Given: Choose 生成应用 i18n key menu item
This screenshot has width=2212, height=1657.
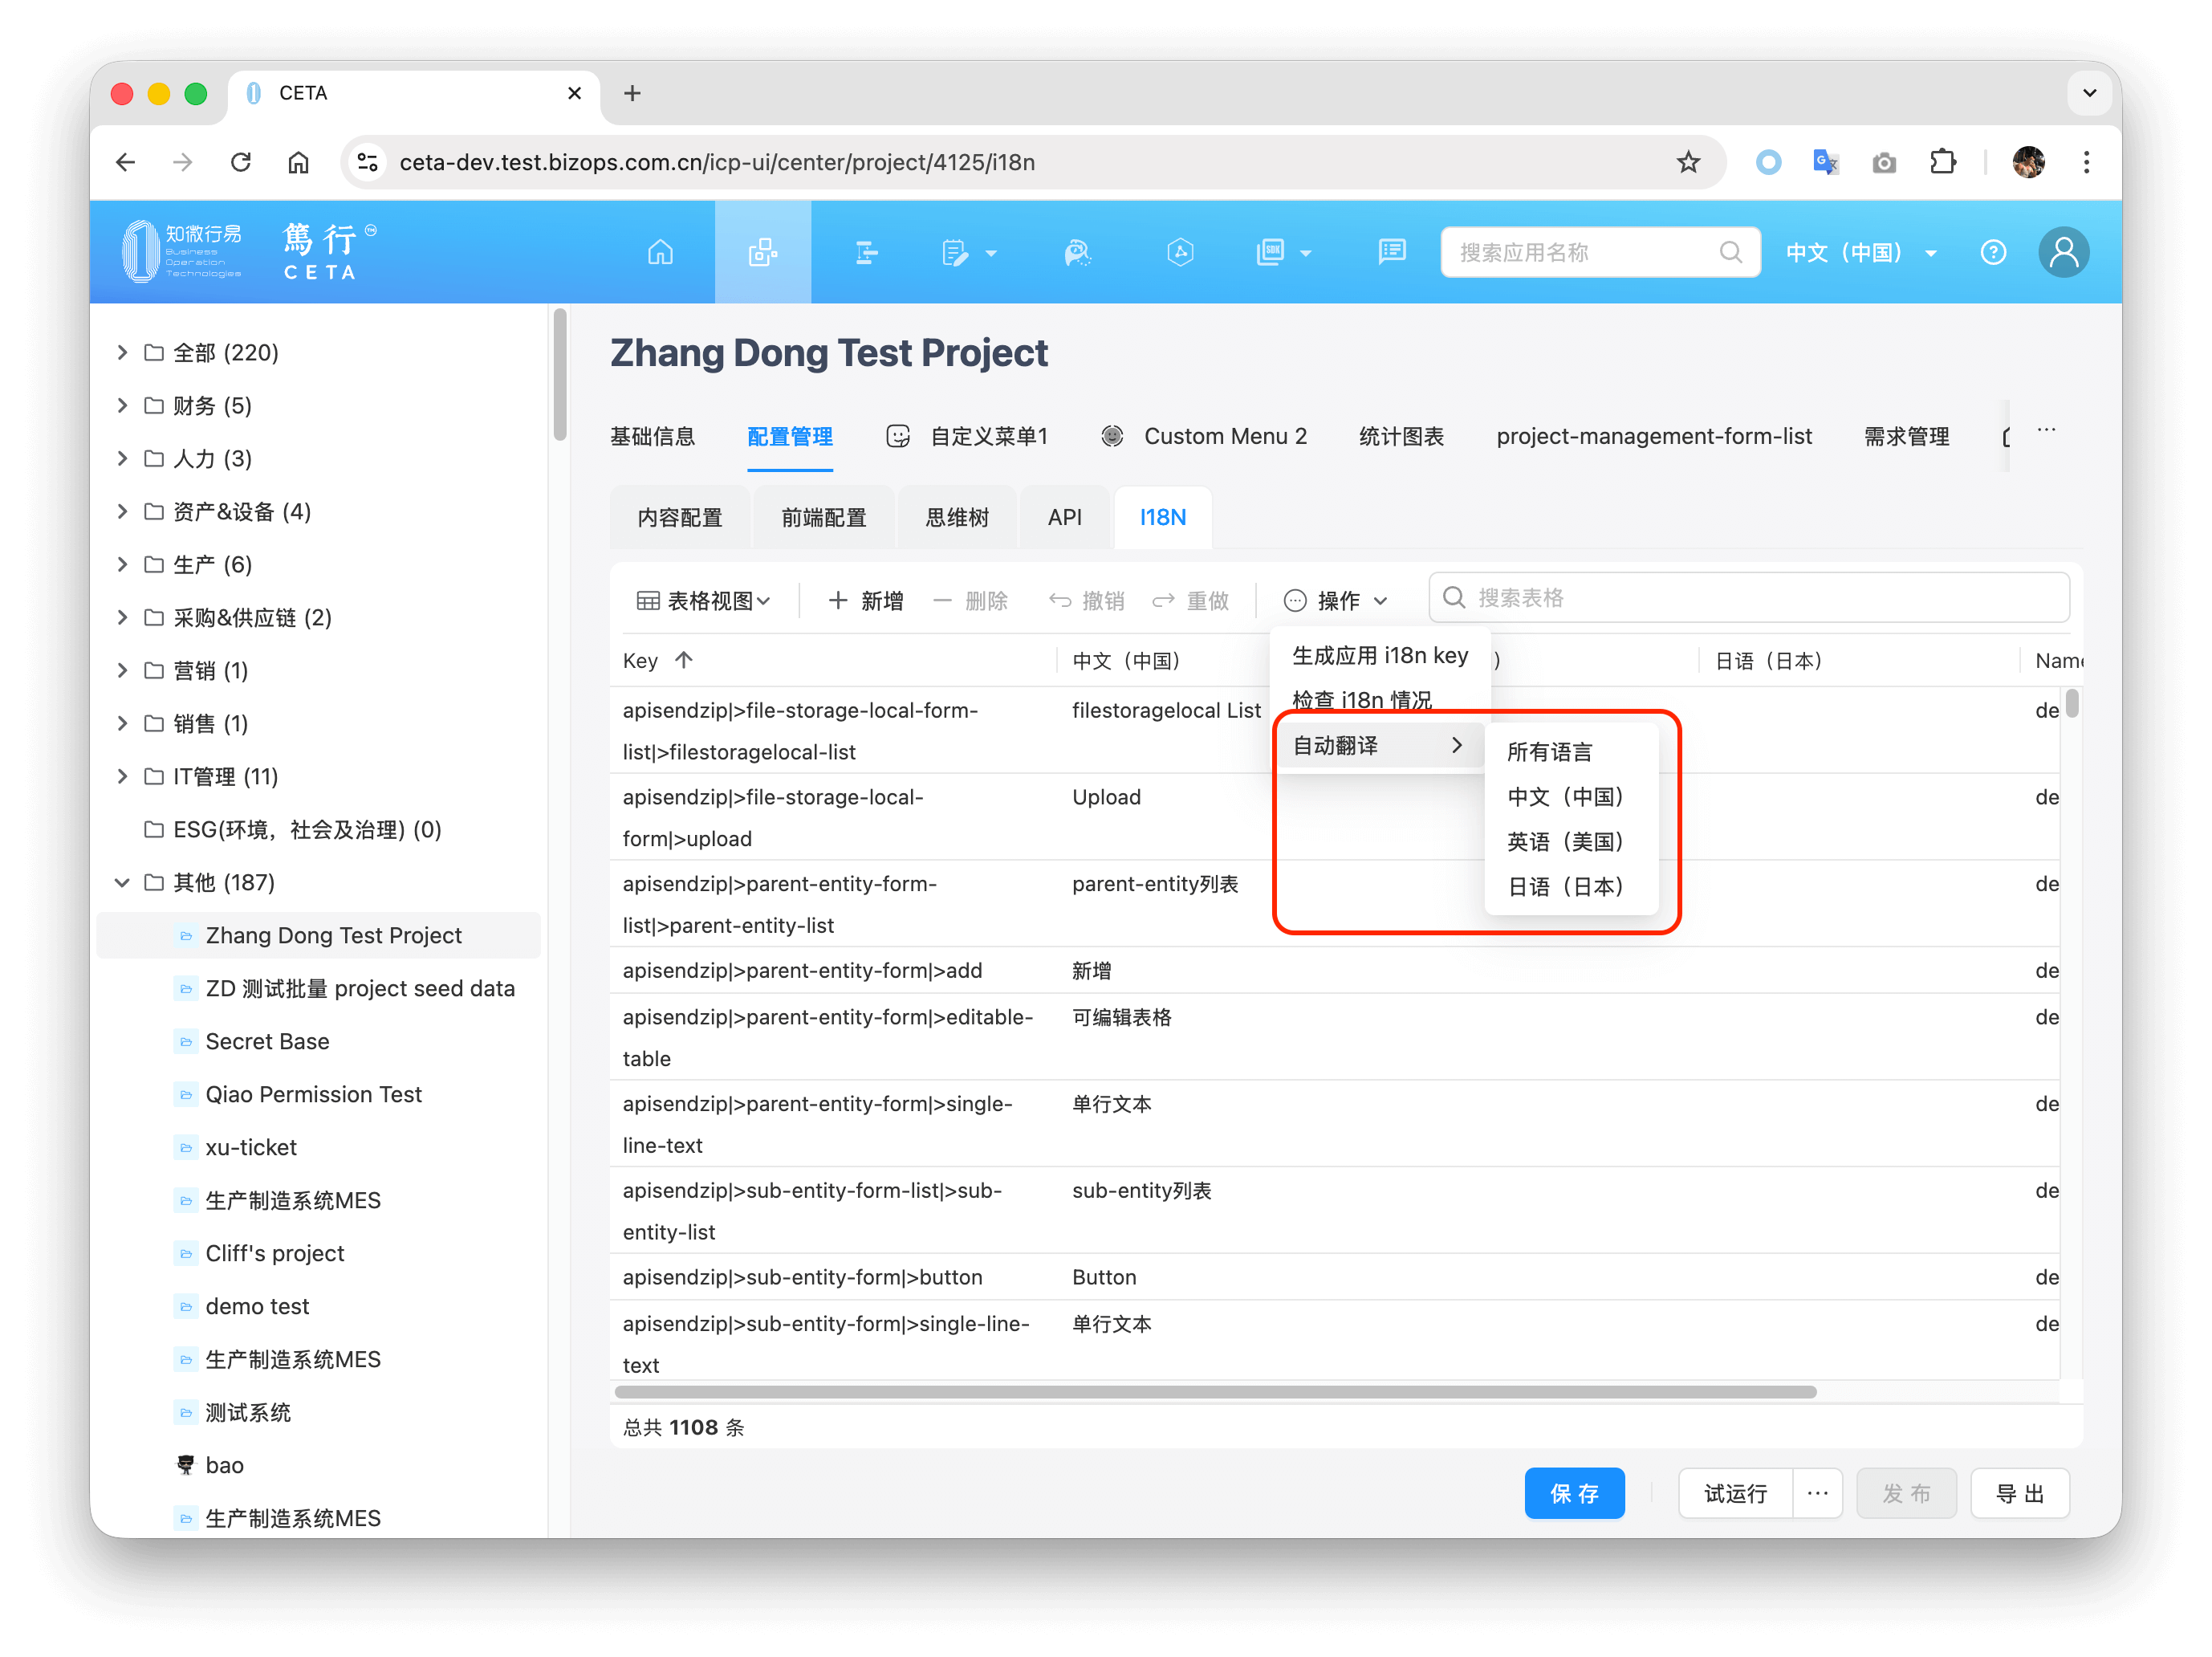Looking at the screenshot, I should tap(1380, 655).
